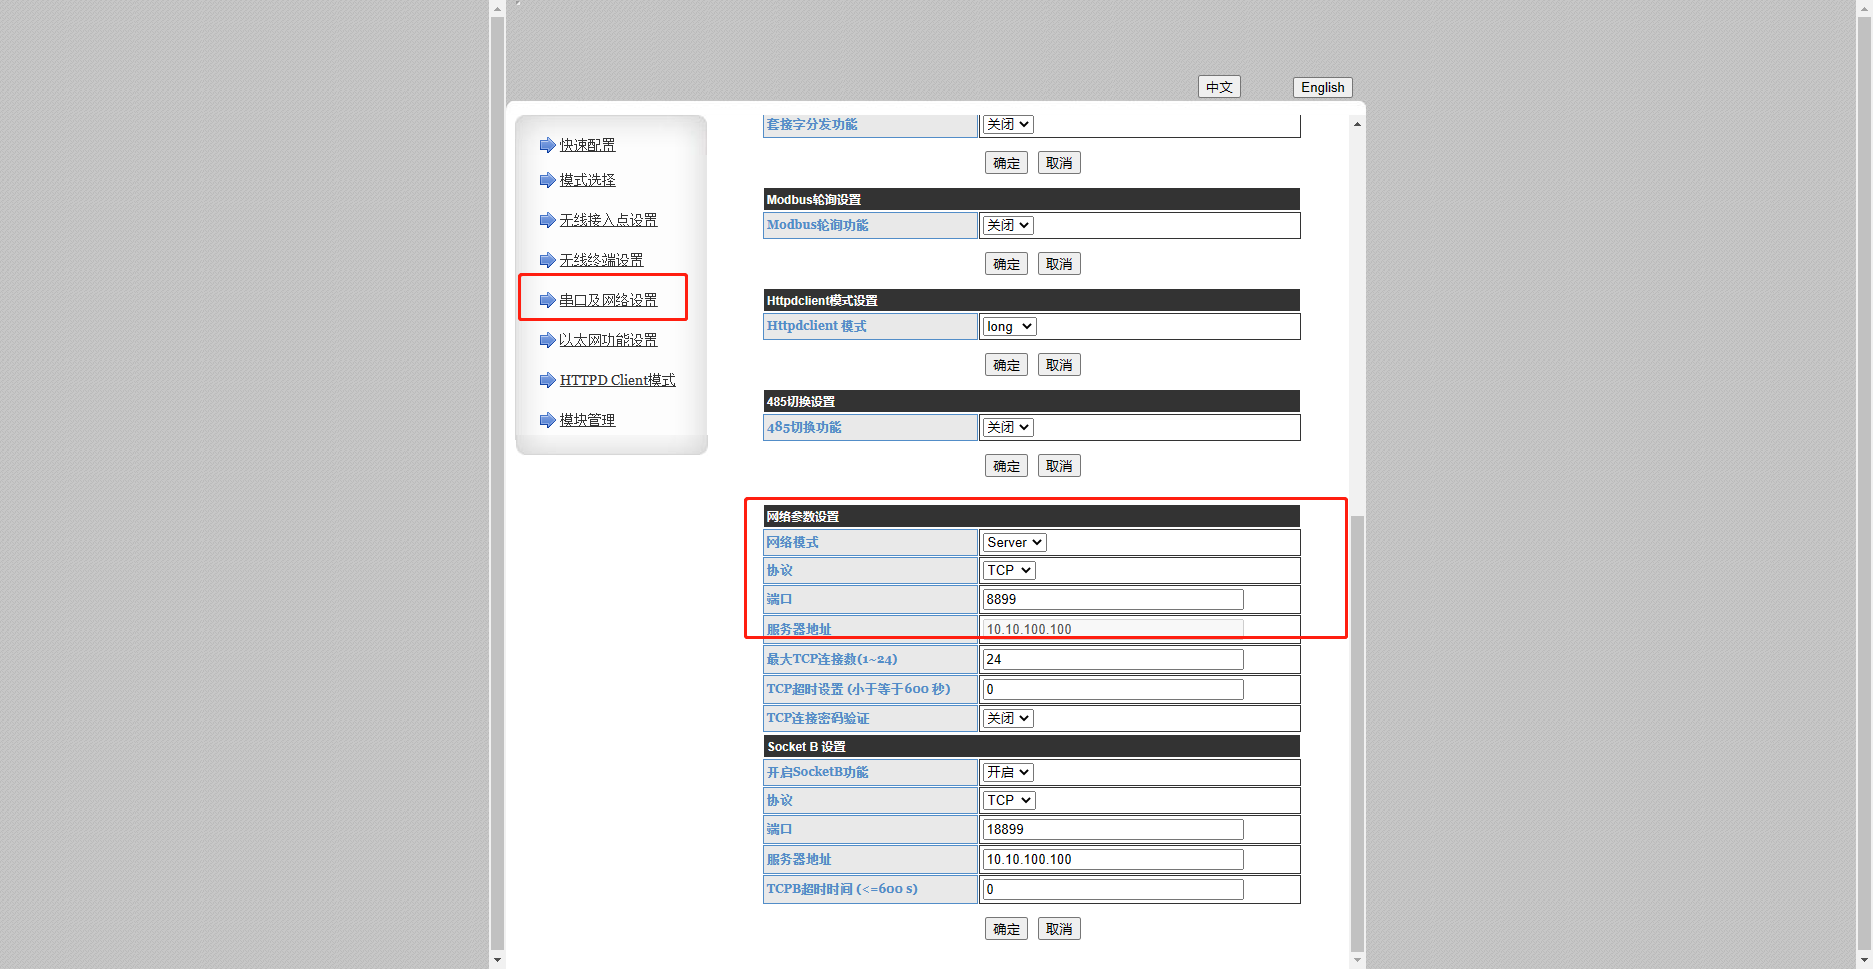Viewport: 1873px width, 969px height.
Task: Click the arrow icon beside 模式选择
Action: pos(547,180)
